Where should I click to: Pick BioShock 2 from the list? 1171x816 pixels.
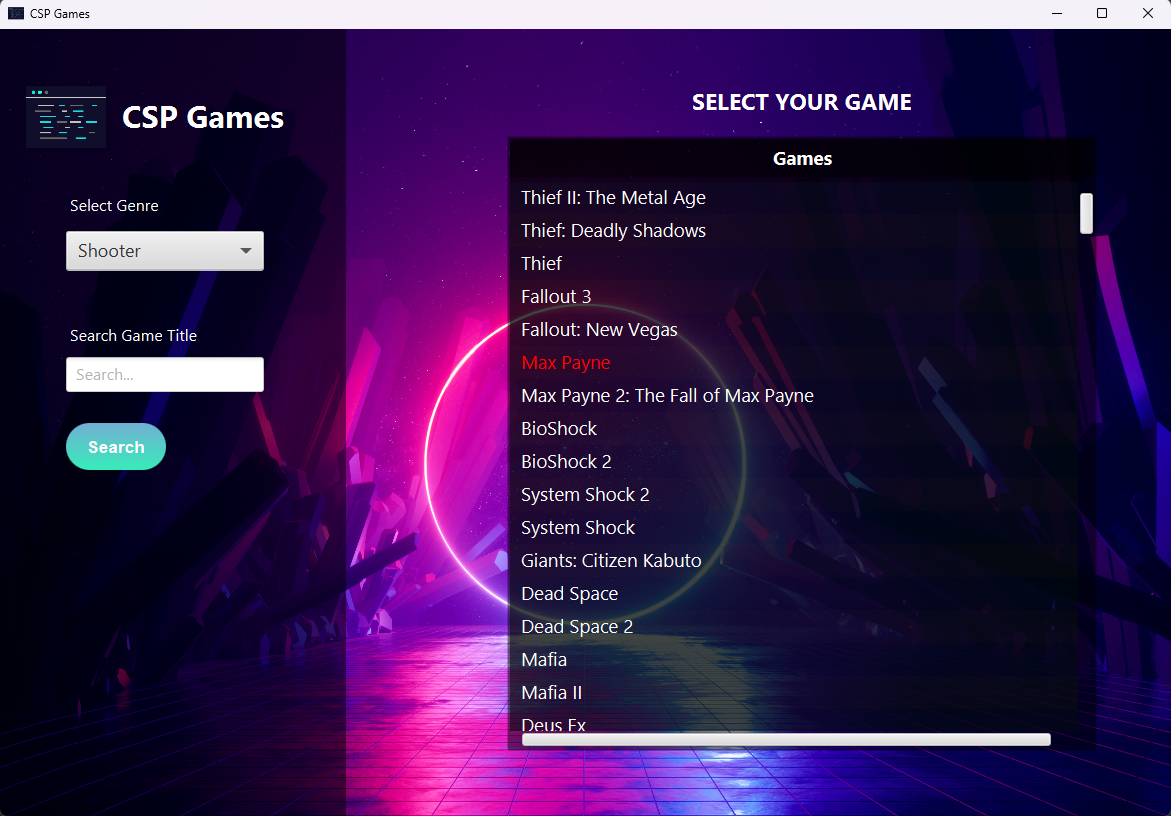click(566, 462)
